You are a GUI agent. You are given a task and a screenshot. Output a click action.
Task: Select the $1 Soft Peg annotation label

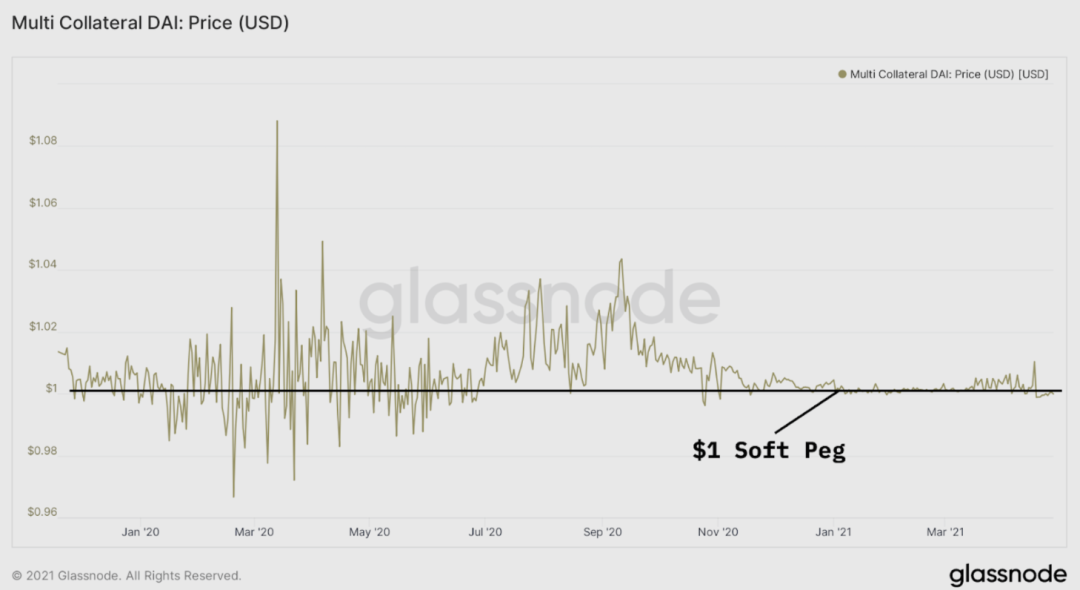point(769,450)
